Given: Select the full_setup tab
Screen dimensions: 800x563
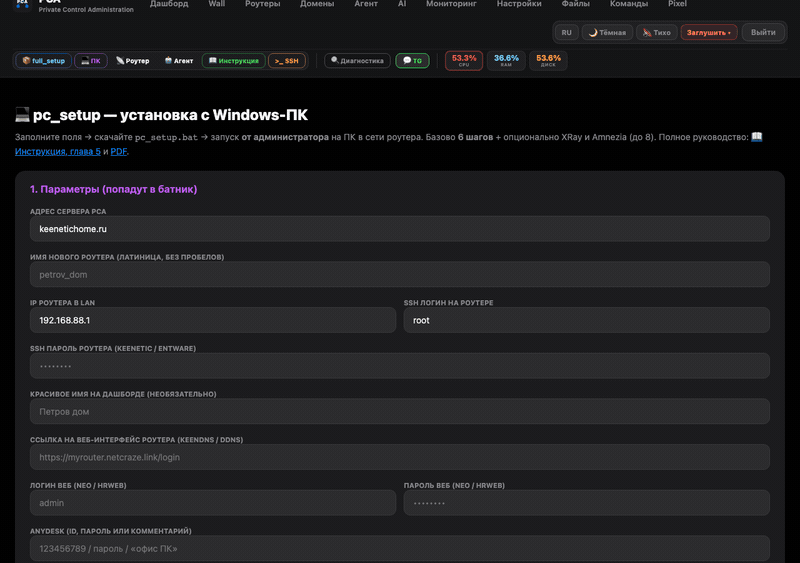Looking at the screenshot, I should 43,61.
